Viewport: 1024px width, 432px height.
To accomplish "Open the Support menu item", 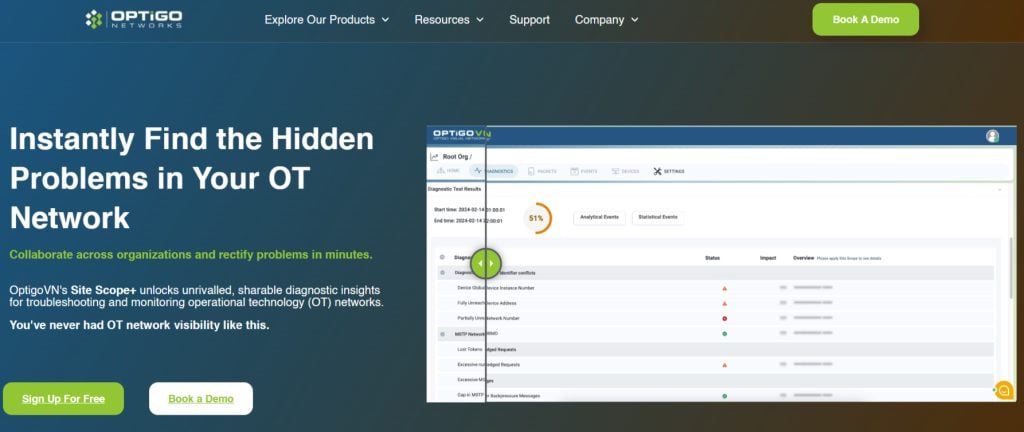I will coord(530,20).
